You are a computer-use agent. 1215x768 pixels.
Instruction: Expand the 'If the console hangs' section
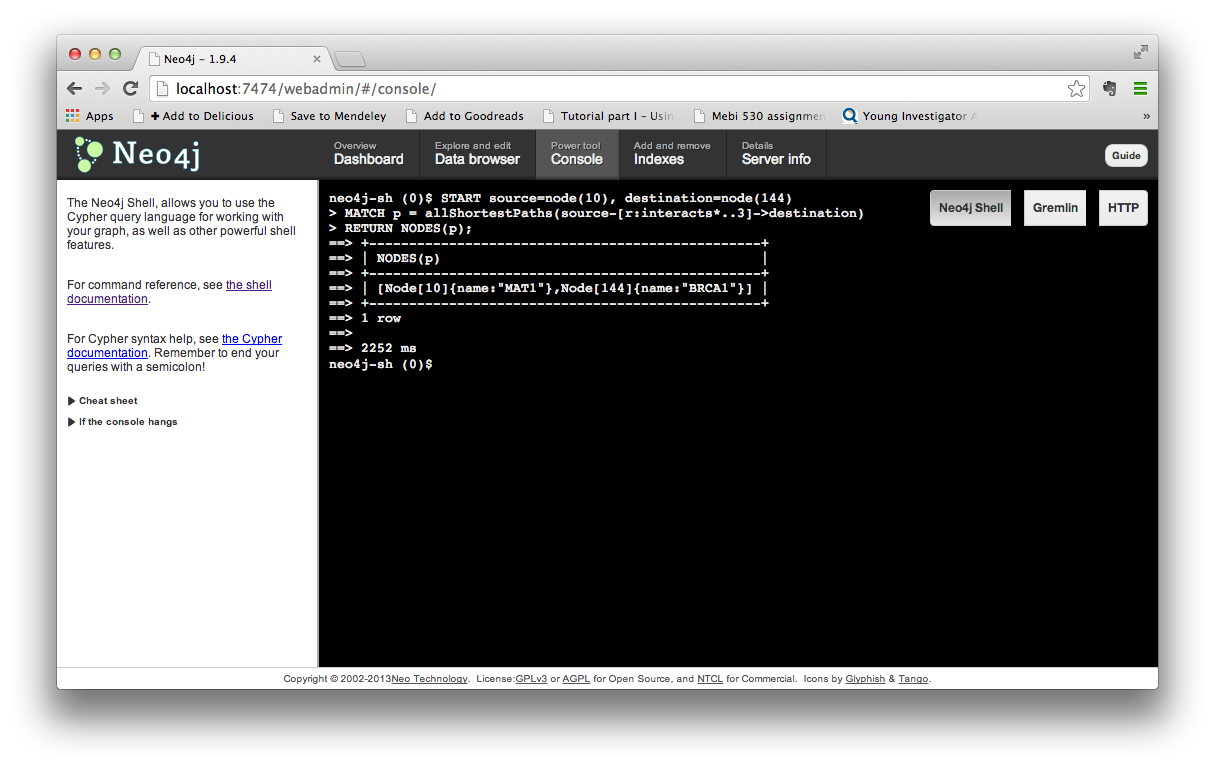pyautogui.click(x=122, y=422)
